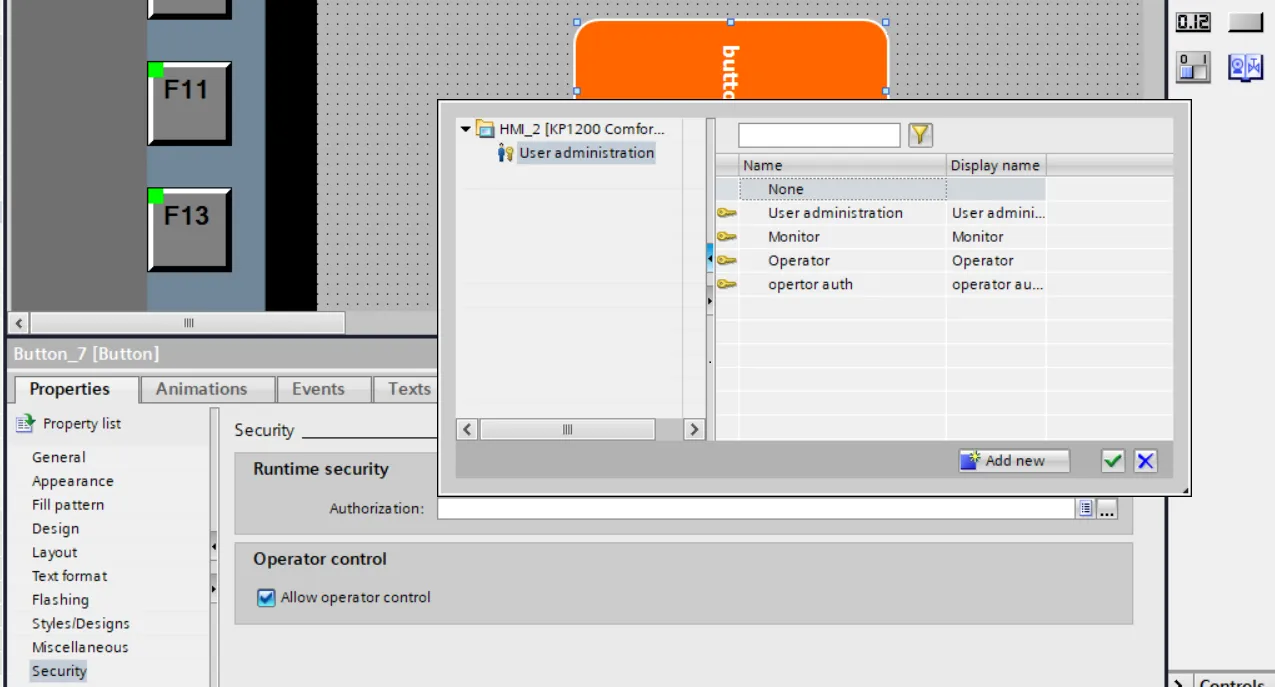This screenshot has height=687, width=1275.
Task: Click the Display name column header
Action: [996, 165]
